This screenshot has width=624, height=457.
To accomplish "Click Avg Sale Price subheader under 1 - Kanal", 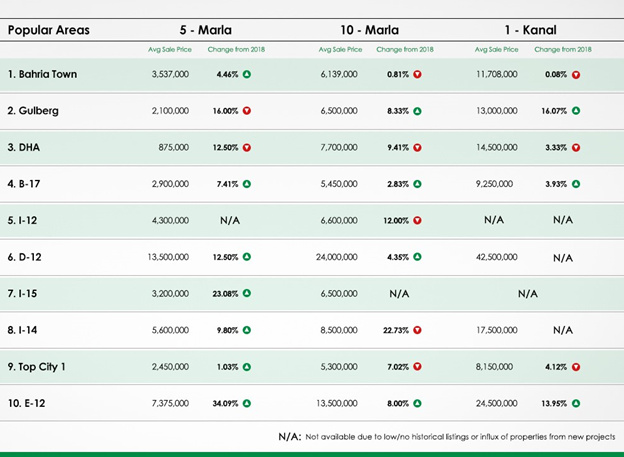I will 496,49.
